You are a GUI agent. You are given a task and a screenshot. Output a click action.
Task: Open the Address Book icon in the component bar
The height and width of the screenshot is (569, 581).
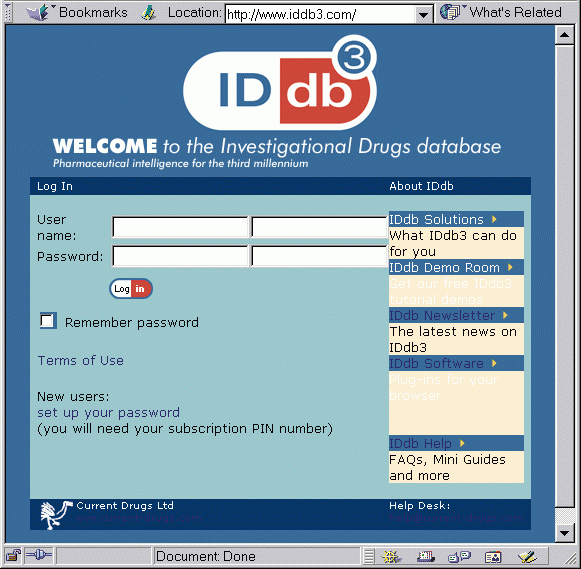pyautogui.click(x=493, y=556)
